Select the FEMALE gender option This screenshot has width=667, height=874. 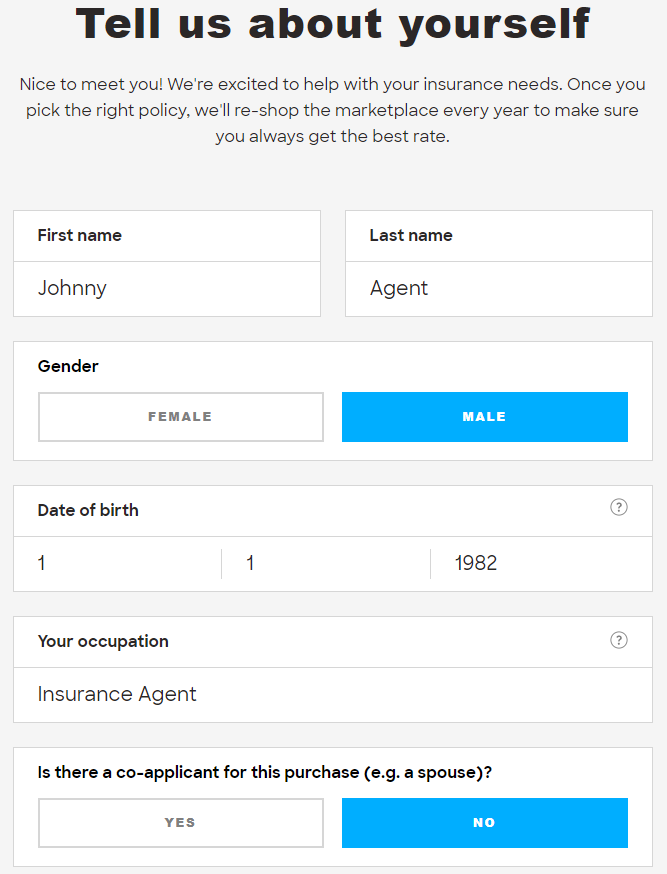click(181, 417)
